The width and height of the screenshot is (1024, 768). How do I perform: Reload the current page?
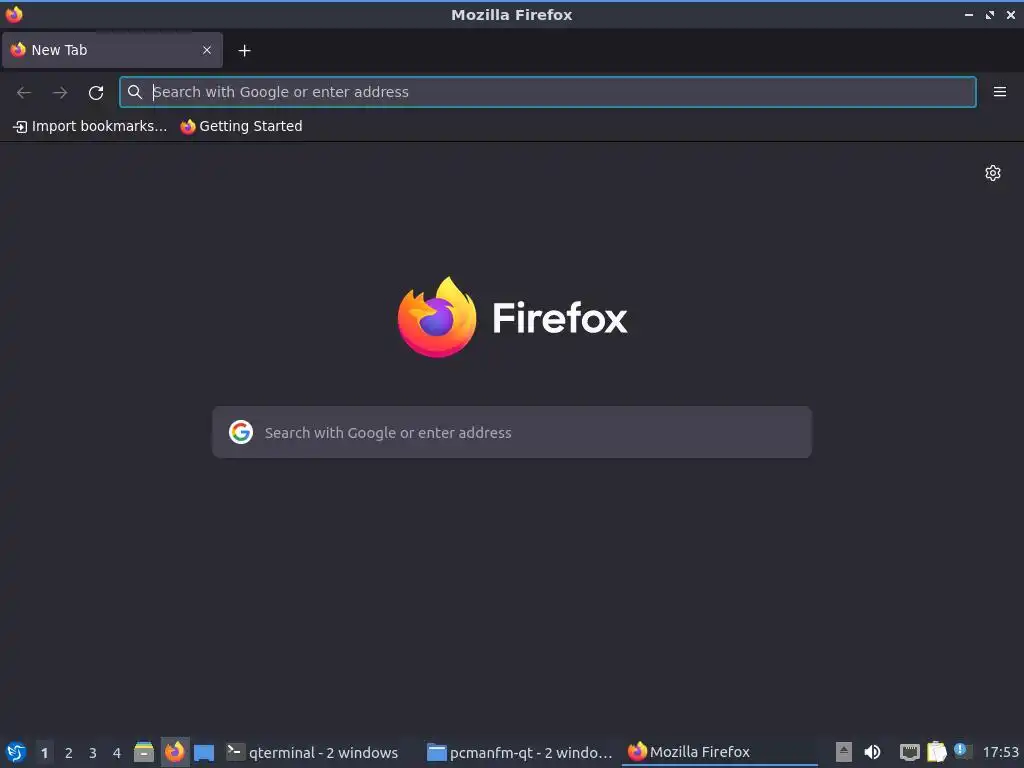[96, 93]
